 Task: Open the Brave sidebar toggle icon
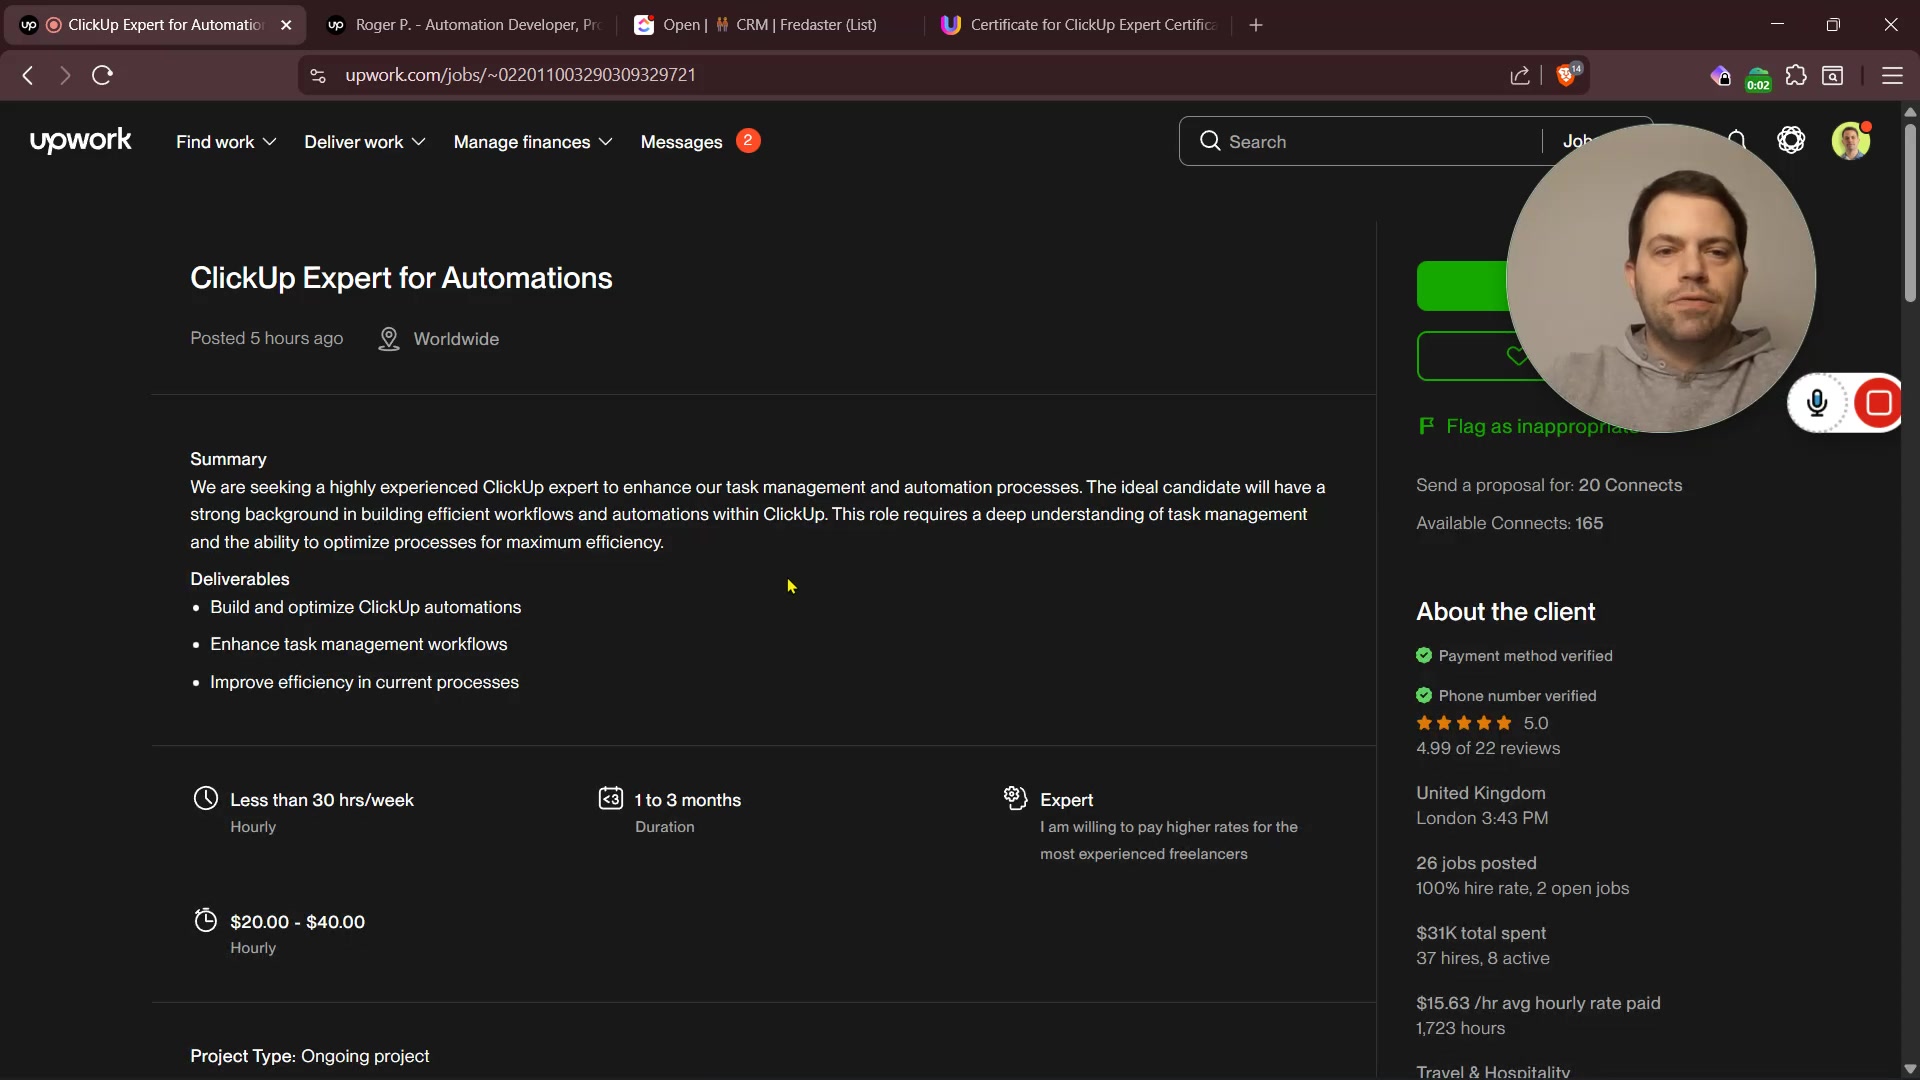1833,76
